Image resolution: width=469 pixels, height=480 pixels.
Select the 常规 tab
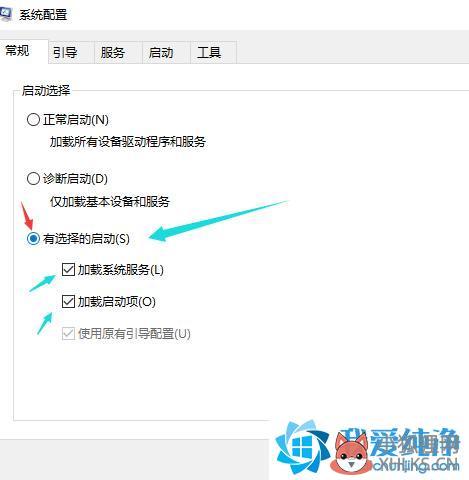point(17,51)
